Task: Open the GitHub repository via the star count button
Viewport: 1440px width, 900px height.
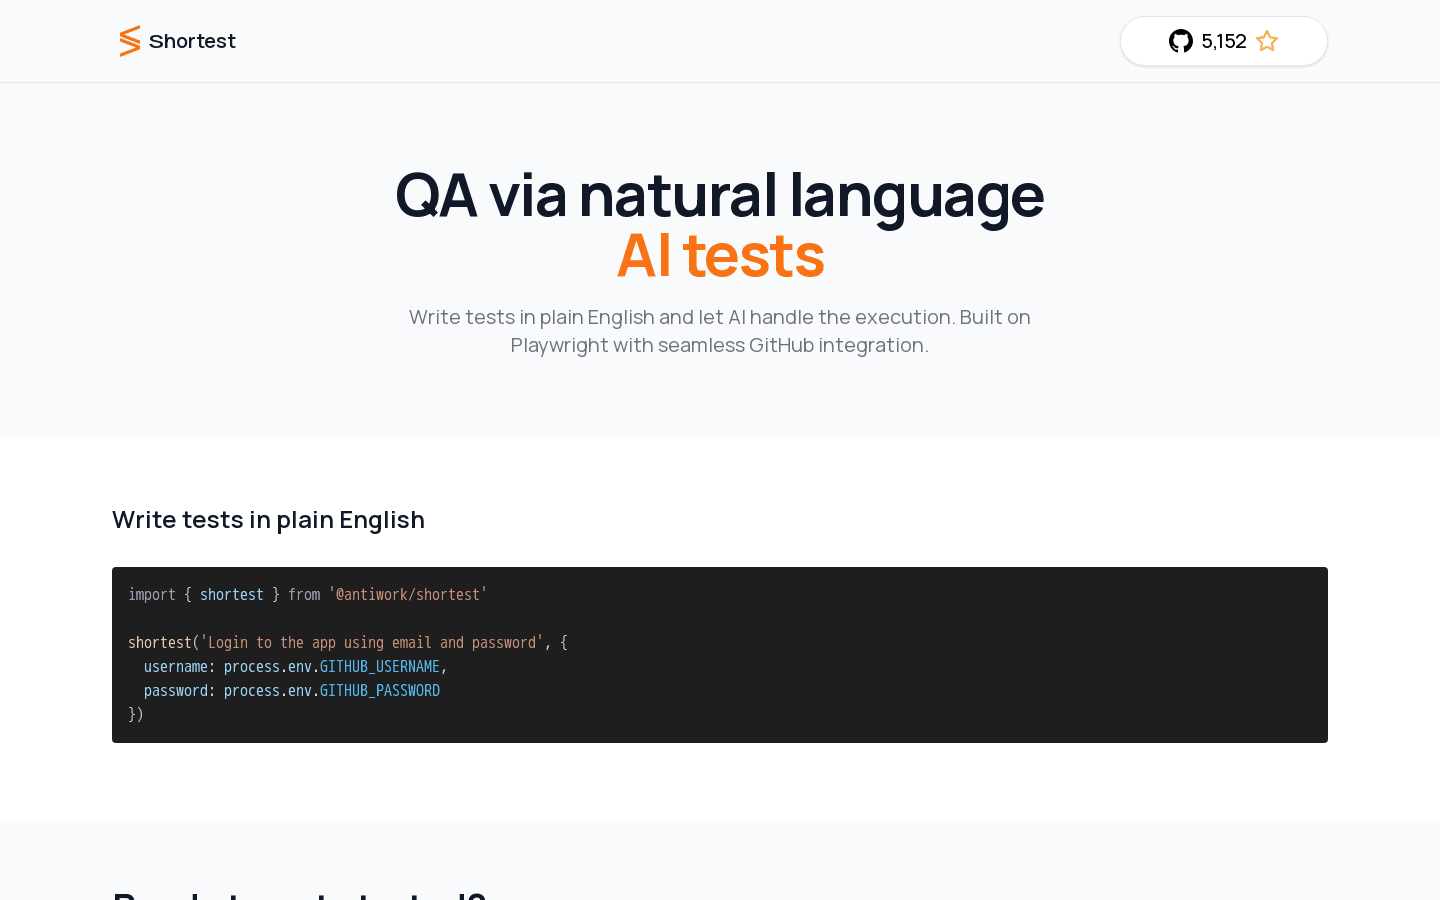Action: point(1224,41)
